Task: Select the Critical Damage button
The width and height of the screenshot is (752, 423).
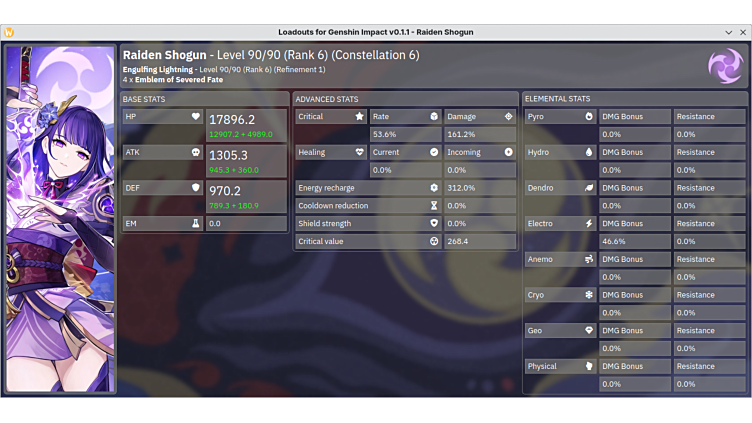Action: (x=480, y=117)
